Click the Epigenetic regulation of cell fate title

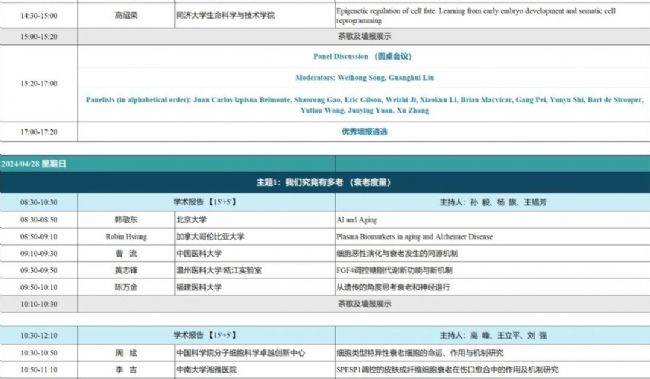click(476, 15)
